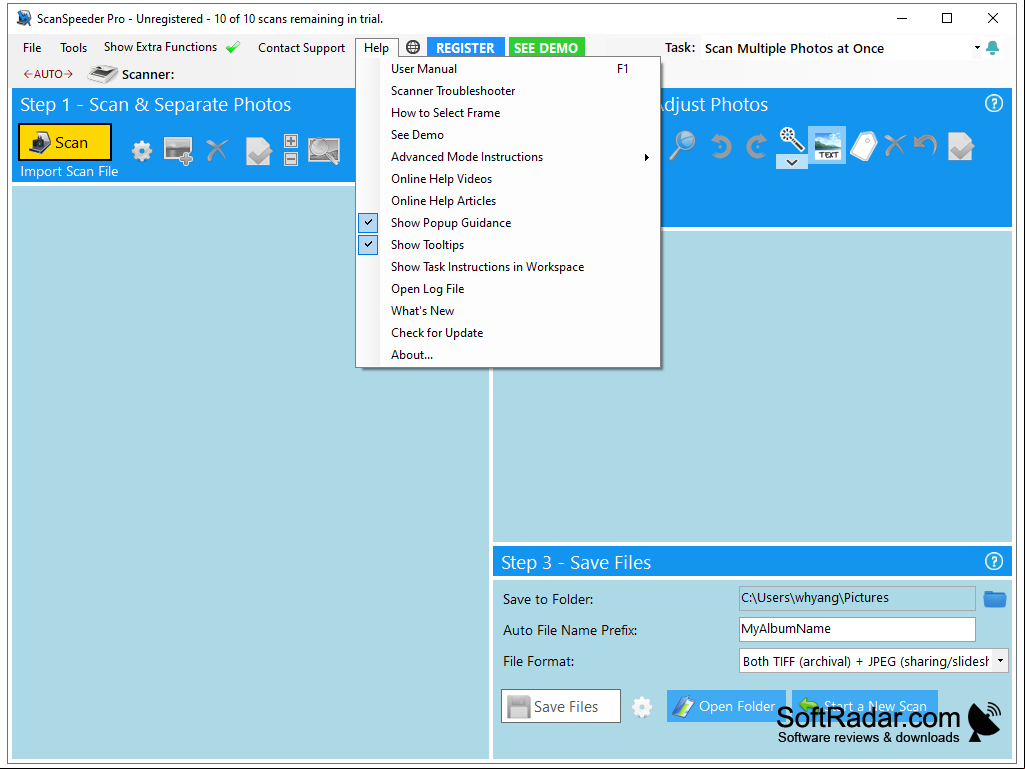Image resolution: width=1025 pixels, height=769 pixels.
Task: Open the Step 2 help question icon
Action: coord(994,103)
